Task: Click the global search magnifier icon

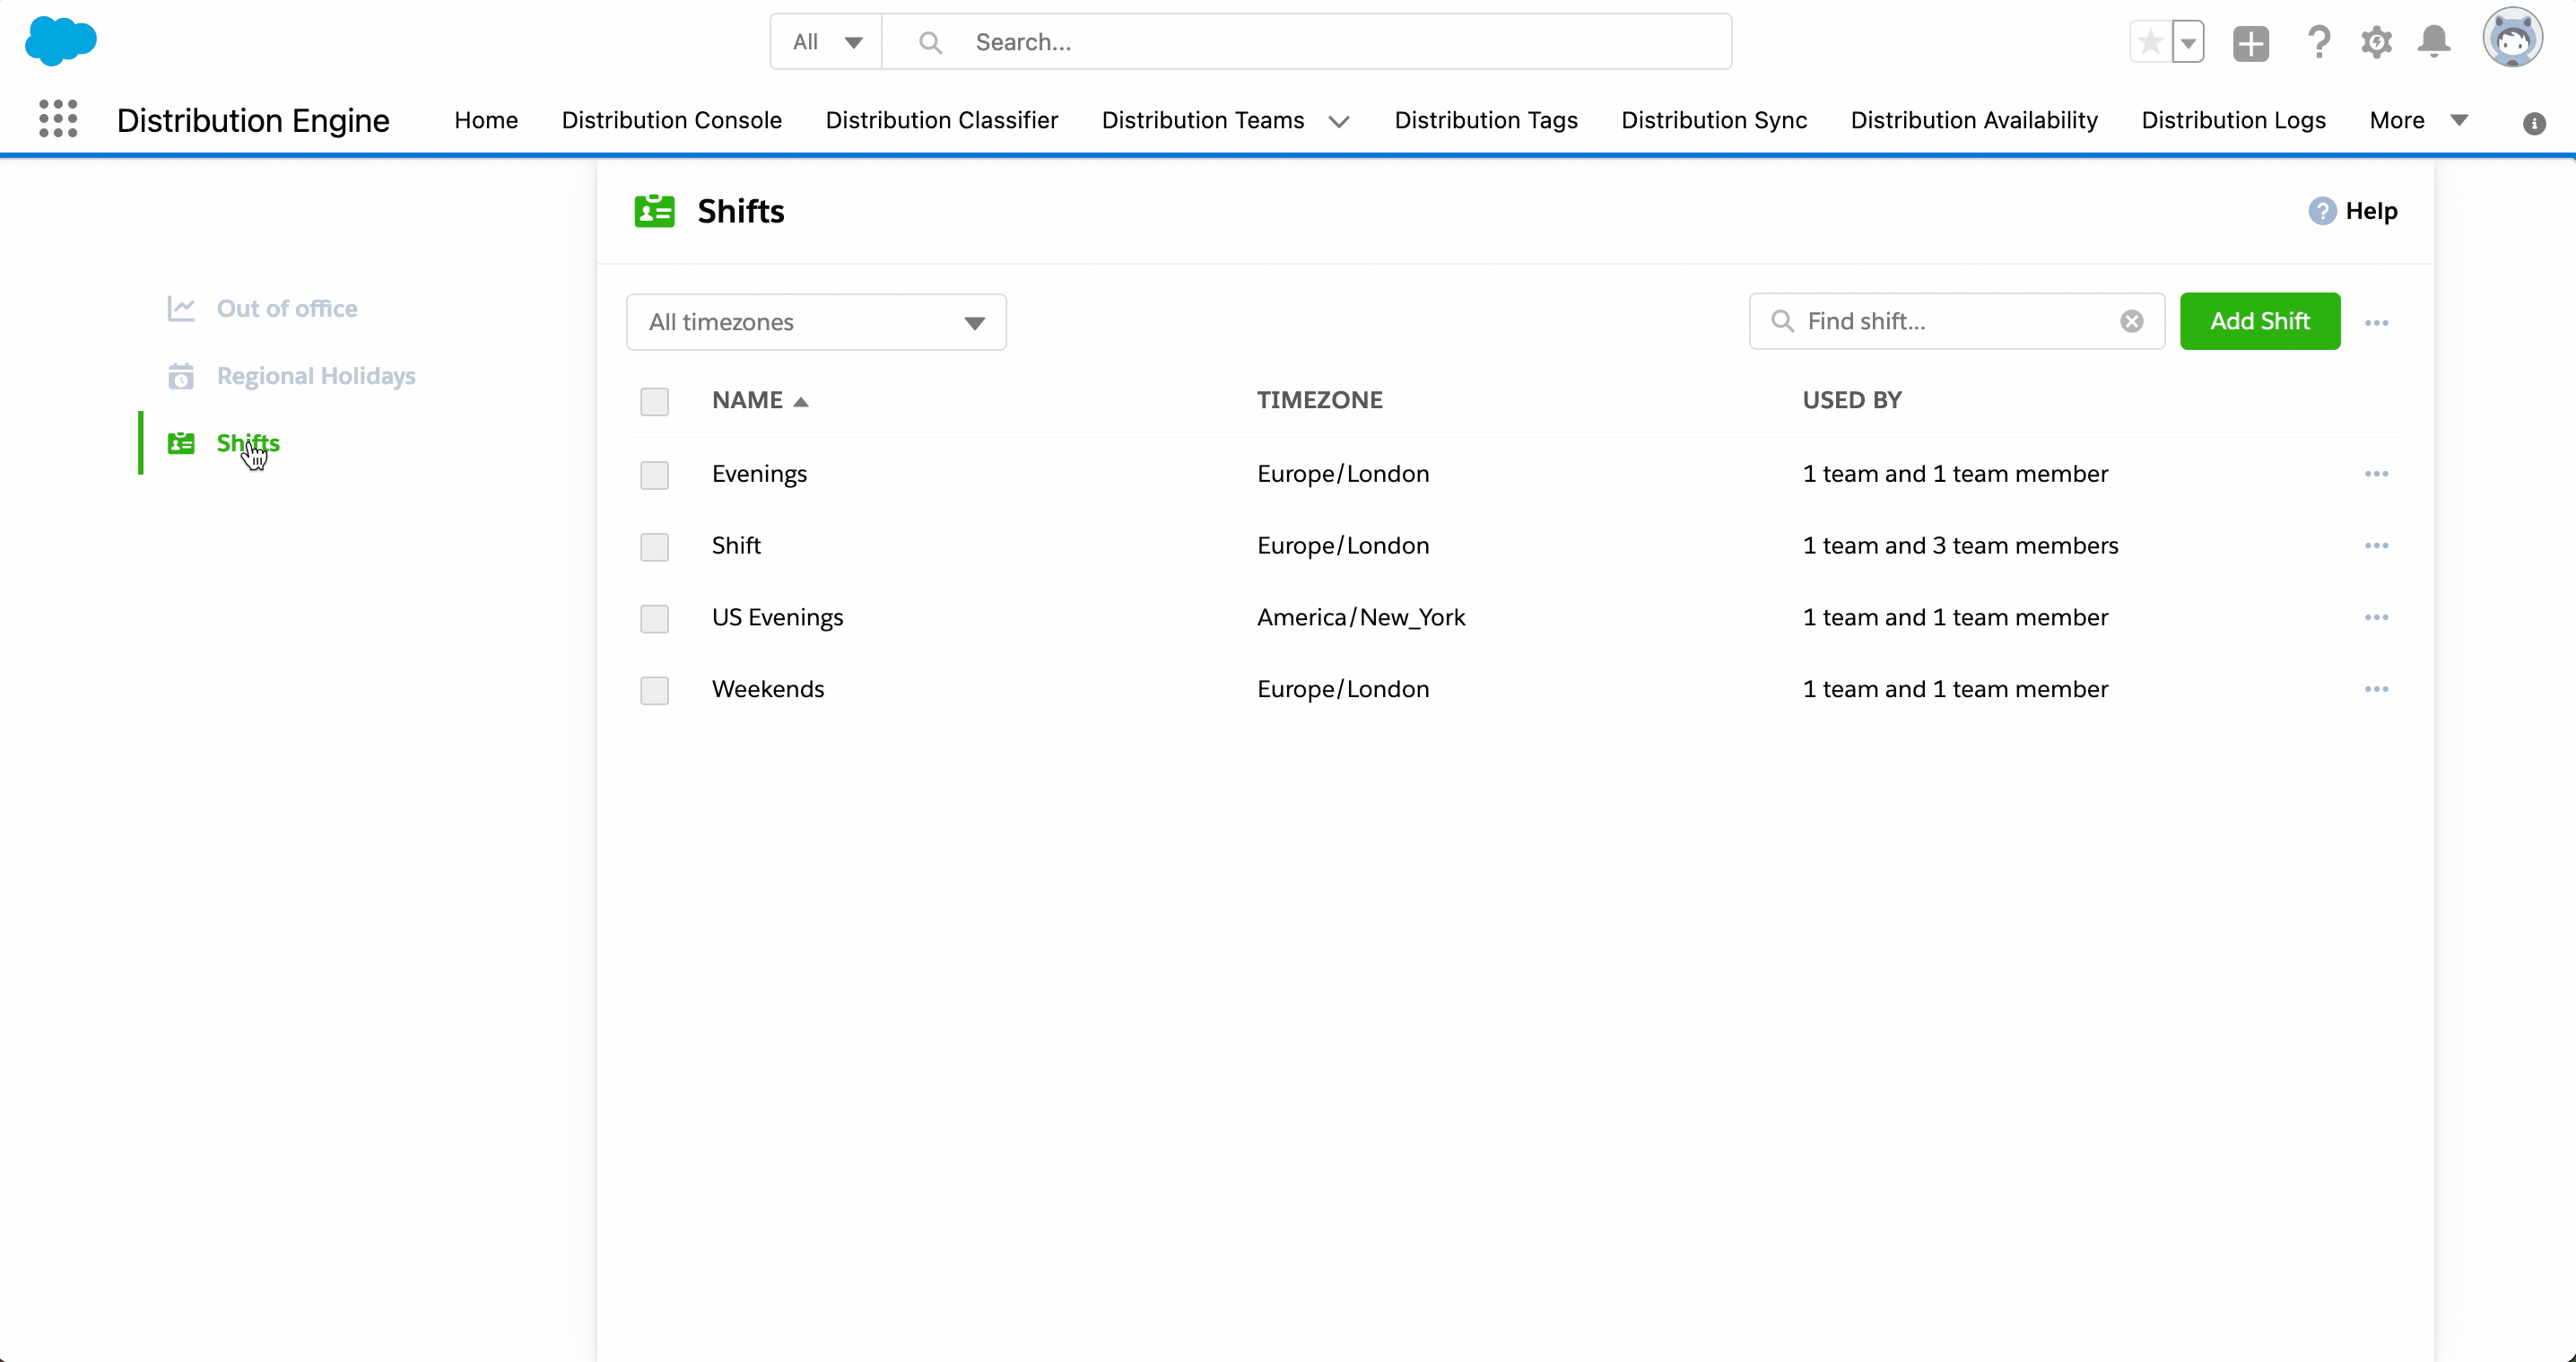Action: (930, 42)
